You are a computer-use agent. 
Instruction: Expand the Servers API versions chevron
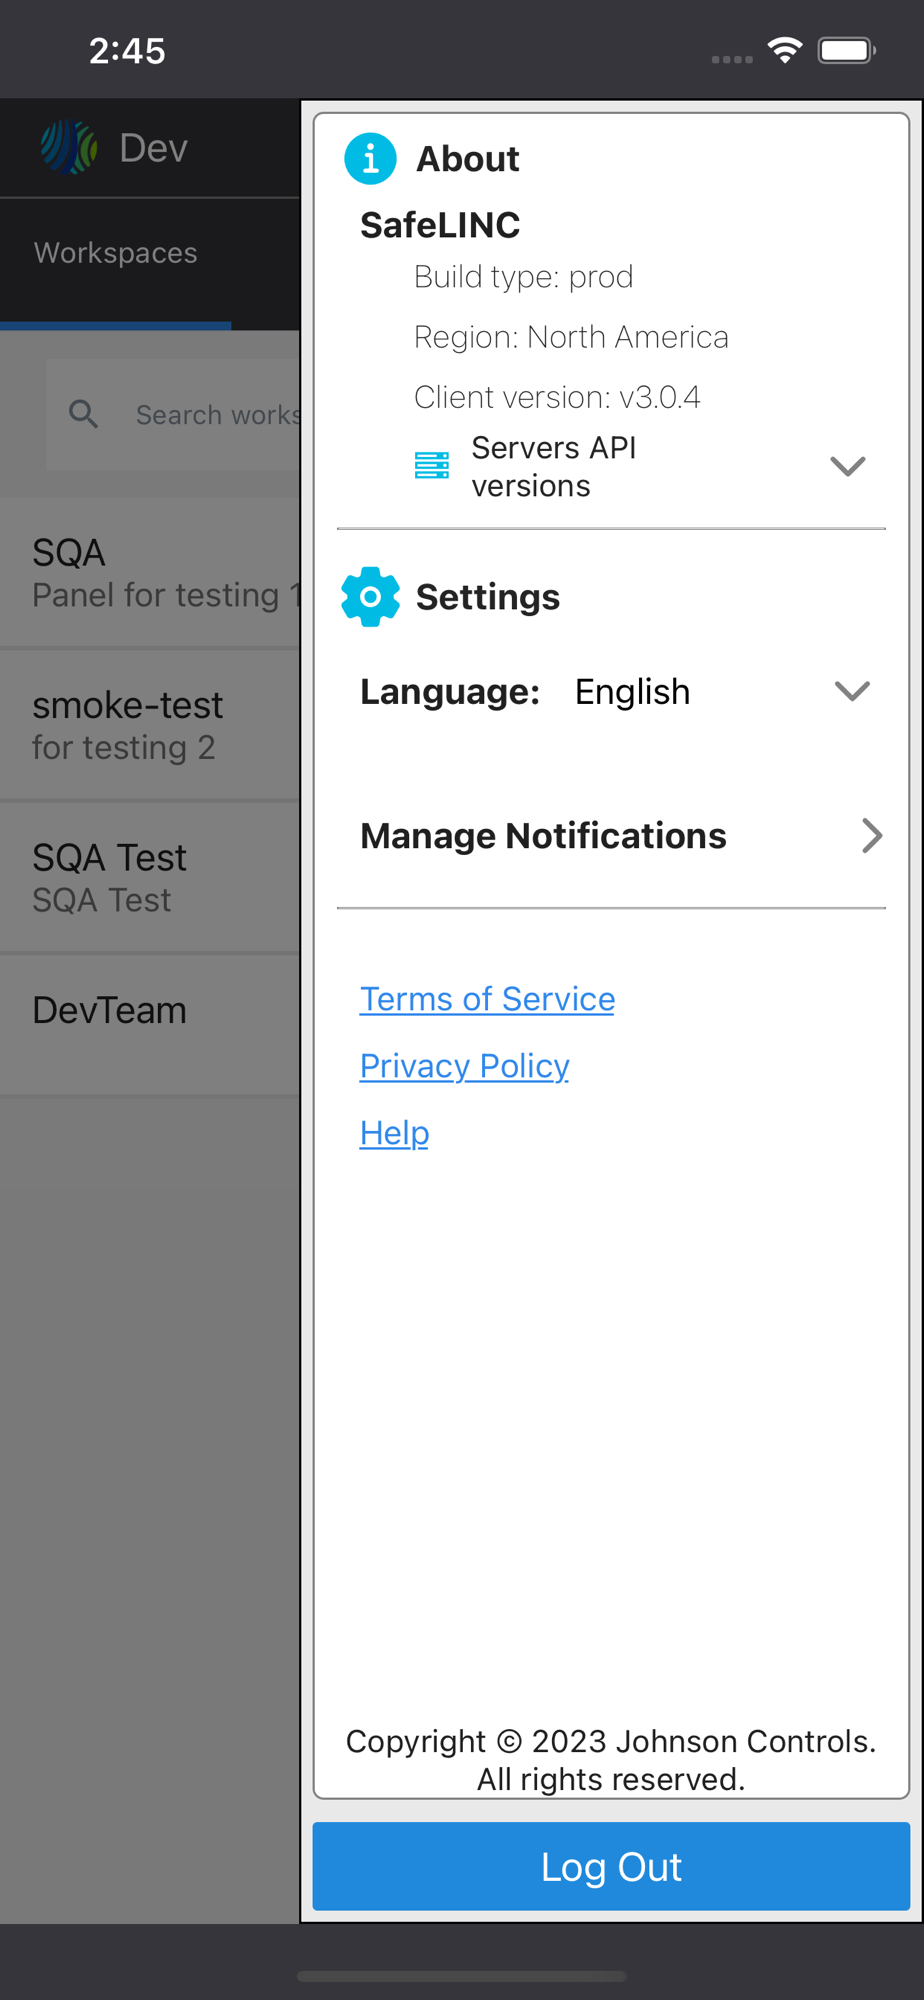(x=848, y=466)
